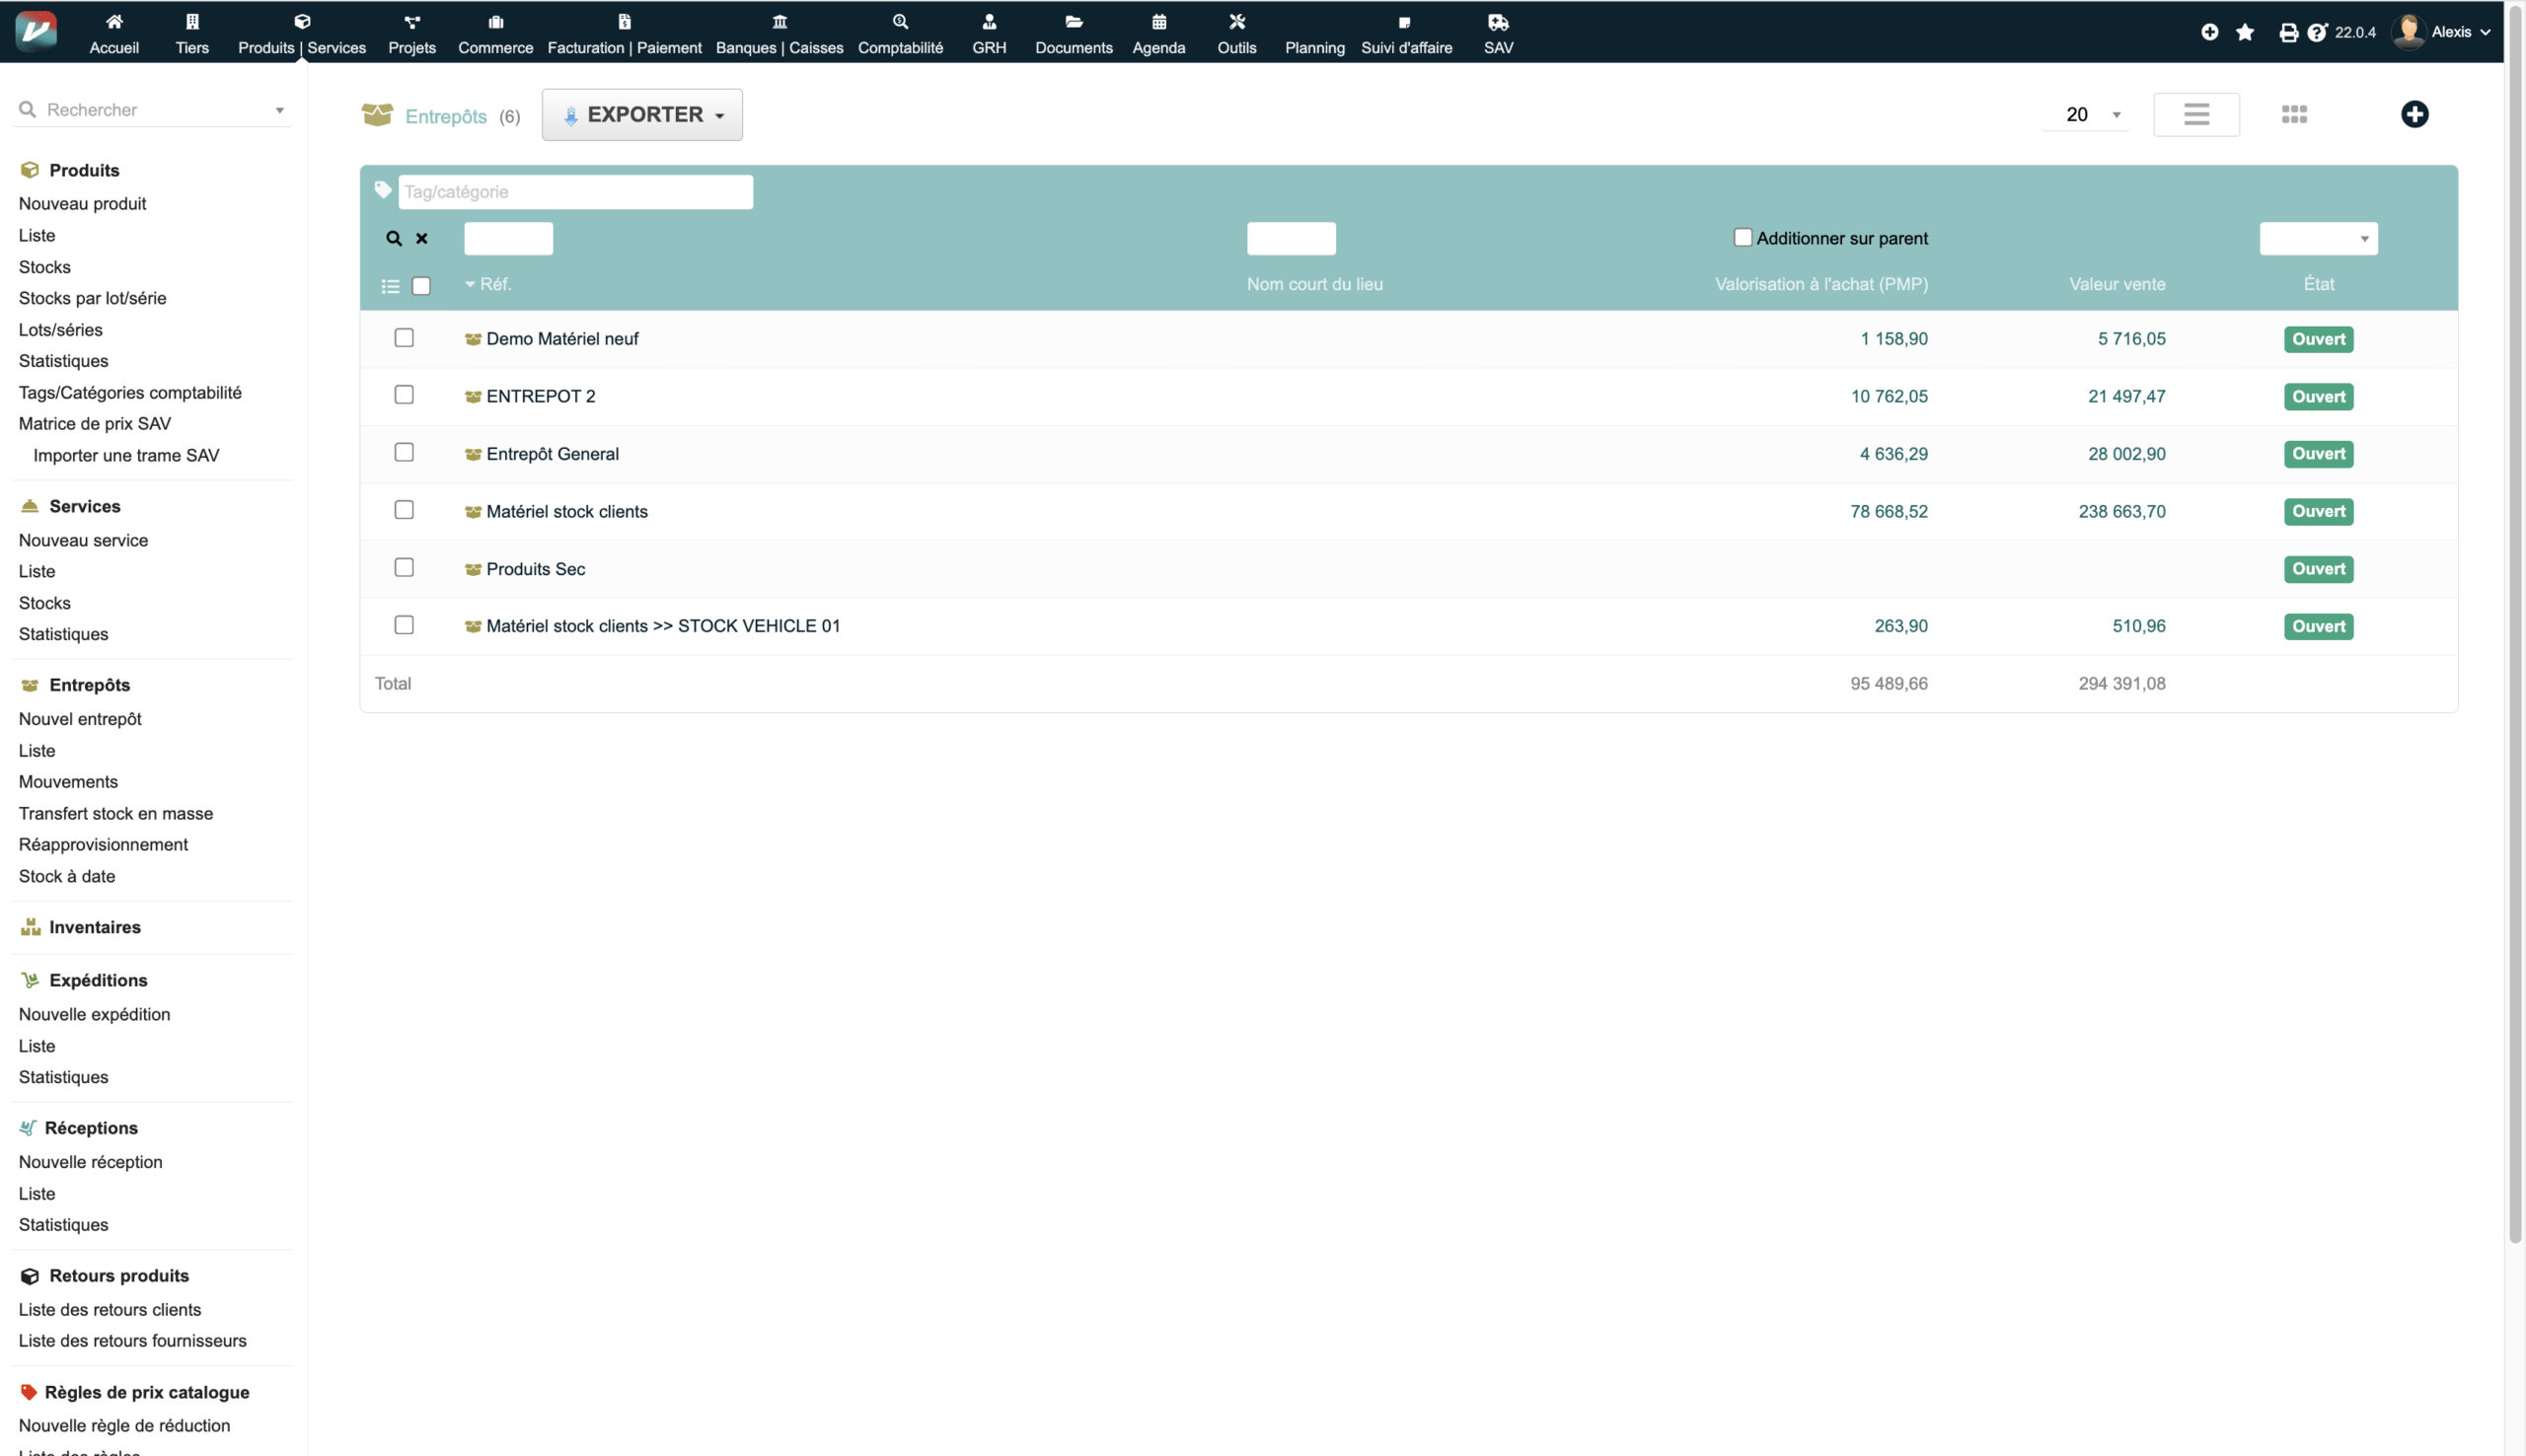
Task: Open the bookmarks star icon in the top bar
Action: pos(2245,32)
